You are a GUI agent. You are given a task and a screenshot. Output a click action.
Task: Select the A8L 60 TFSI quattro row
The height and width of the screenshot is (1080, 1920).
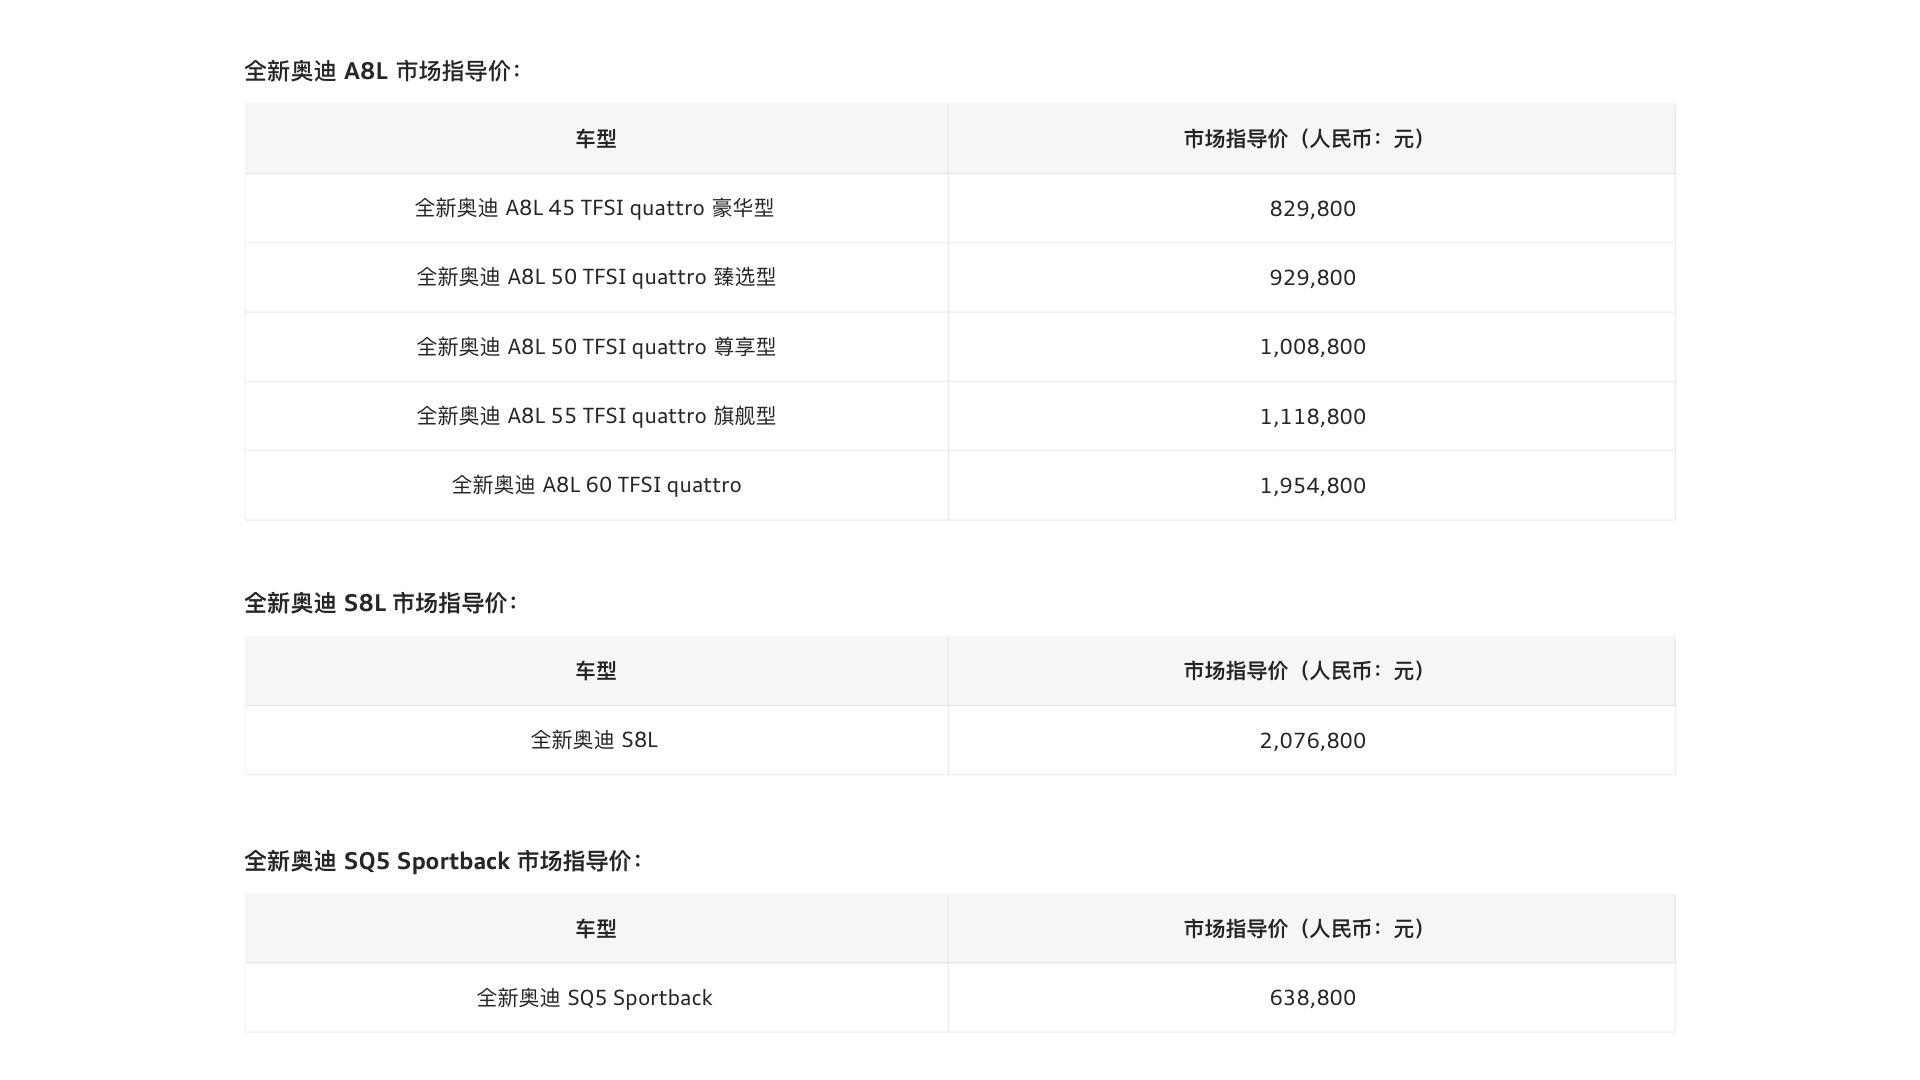click(x=960, y=485)
